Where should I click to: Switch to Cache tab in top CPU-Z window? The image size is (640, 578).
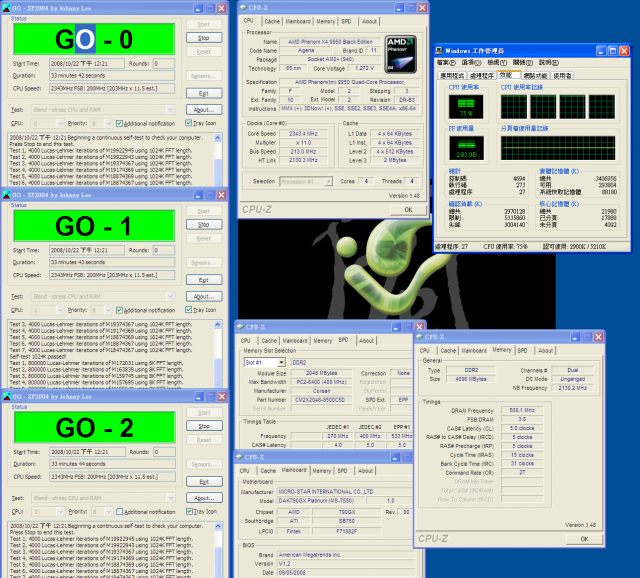click(272, 21)
